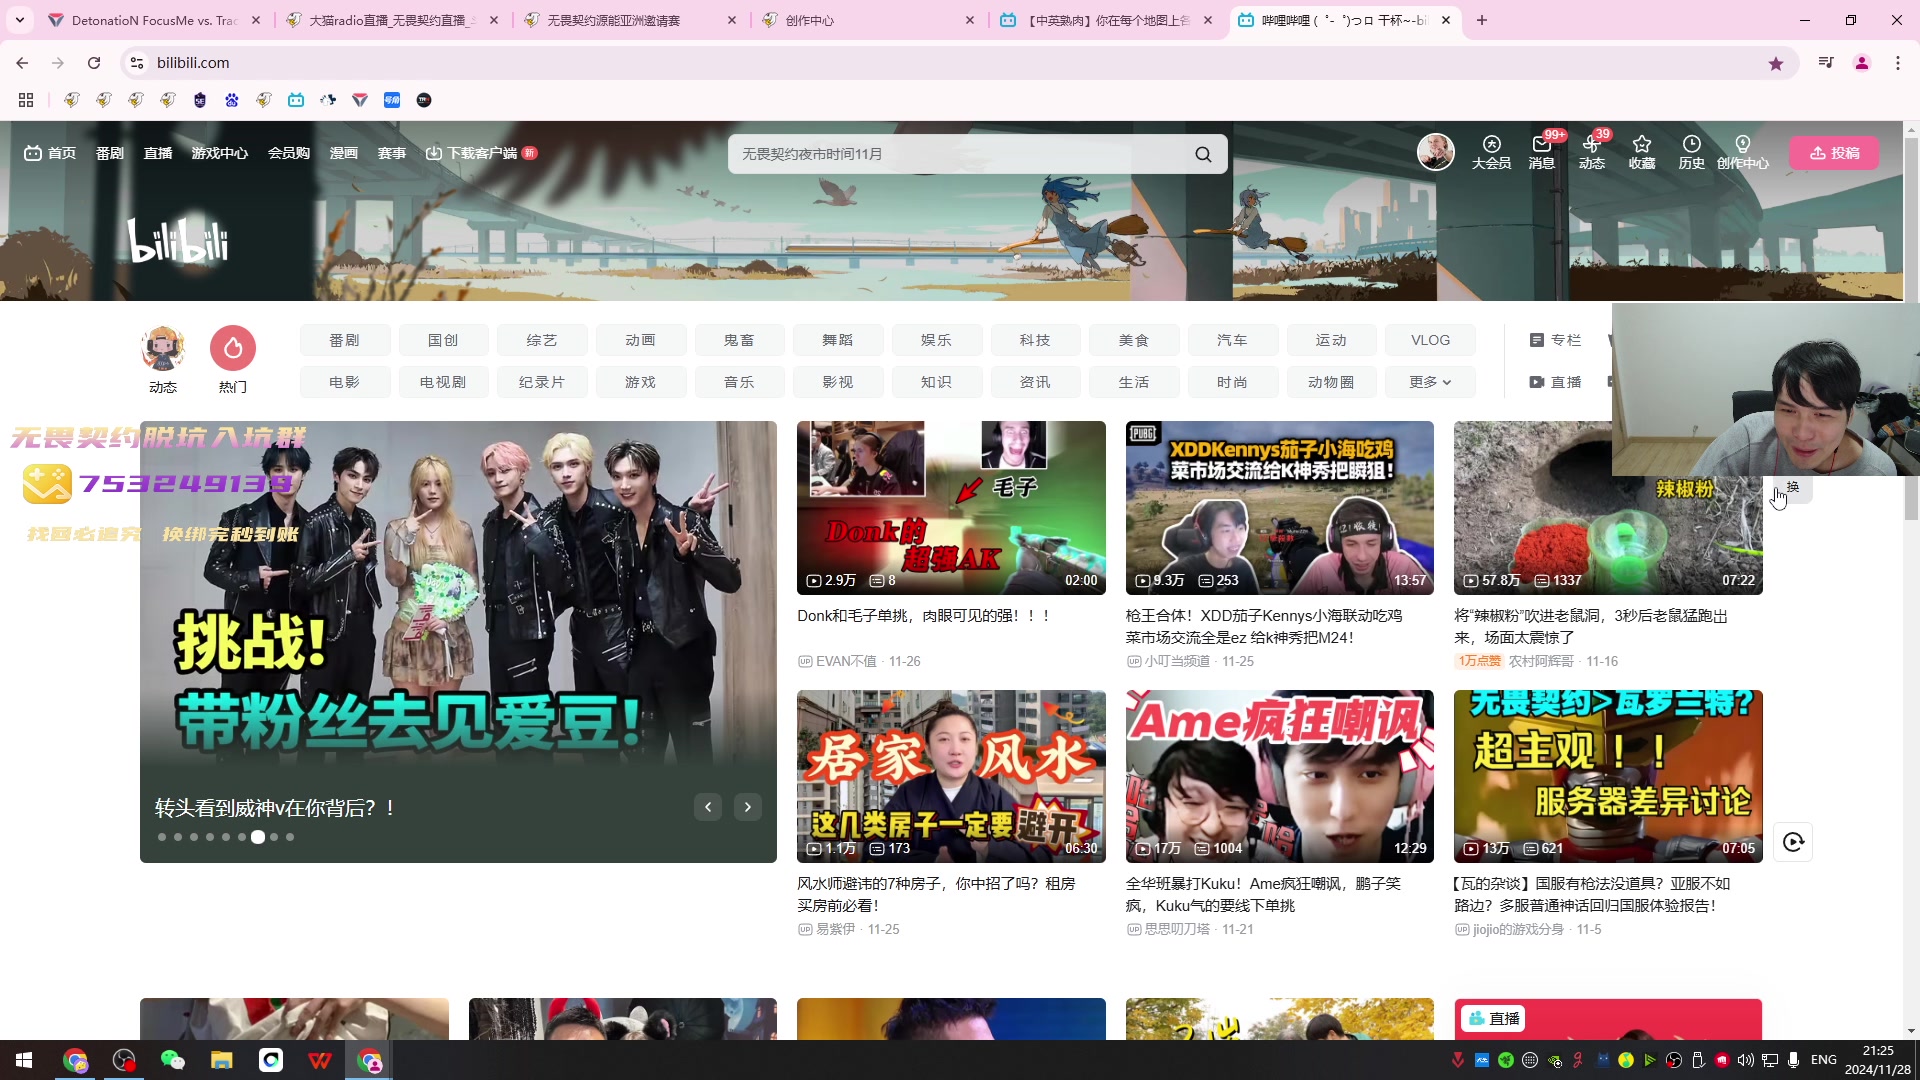Click the page vertical scrollbar
This screenshot has width=1920, height=1080.
pos(1911,330)
